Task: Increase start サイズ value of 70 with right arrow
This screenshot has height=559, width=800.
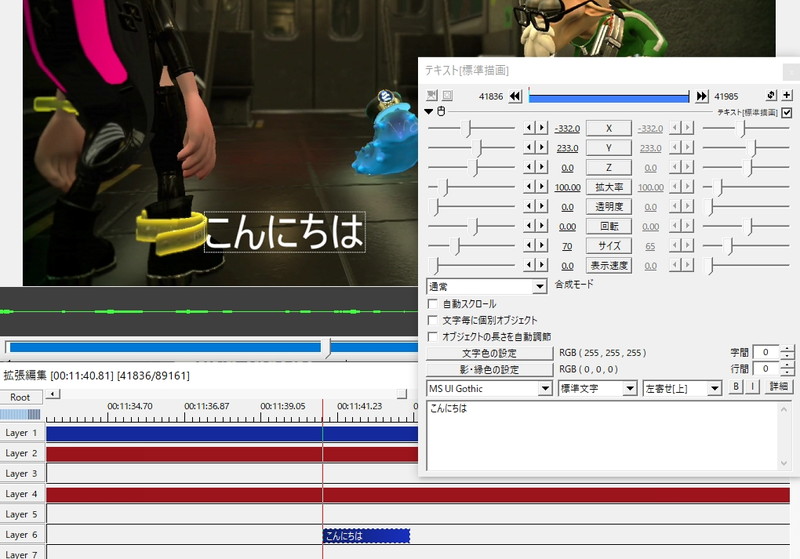Action: [x=542, y=245]
